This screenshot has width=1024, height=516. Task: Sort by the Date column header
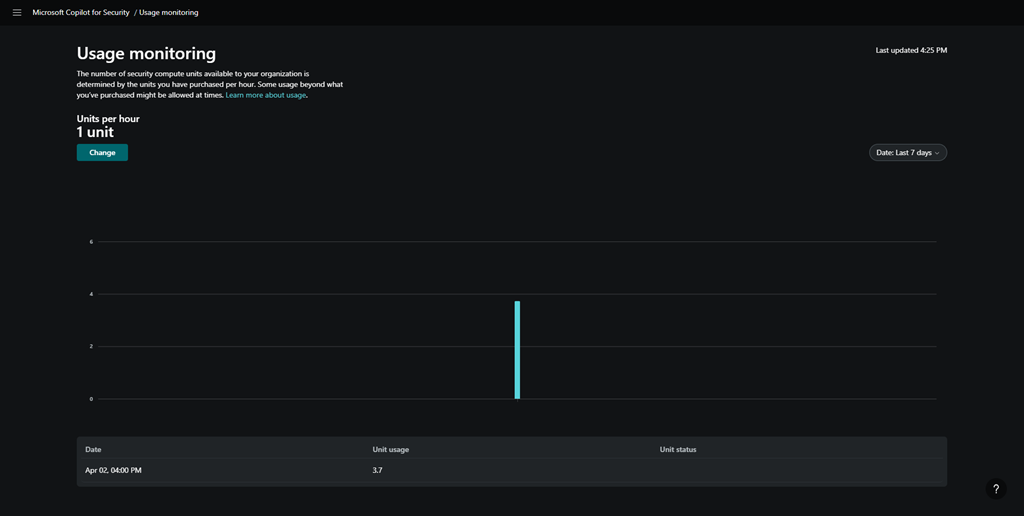click(x=93, y=449)
